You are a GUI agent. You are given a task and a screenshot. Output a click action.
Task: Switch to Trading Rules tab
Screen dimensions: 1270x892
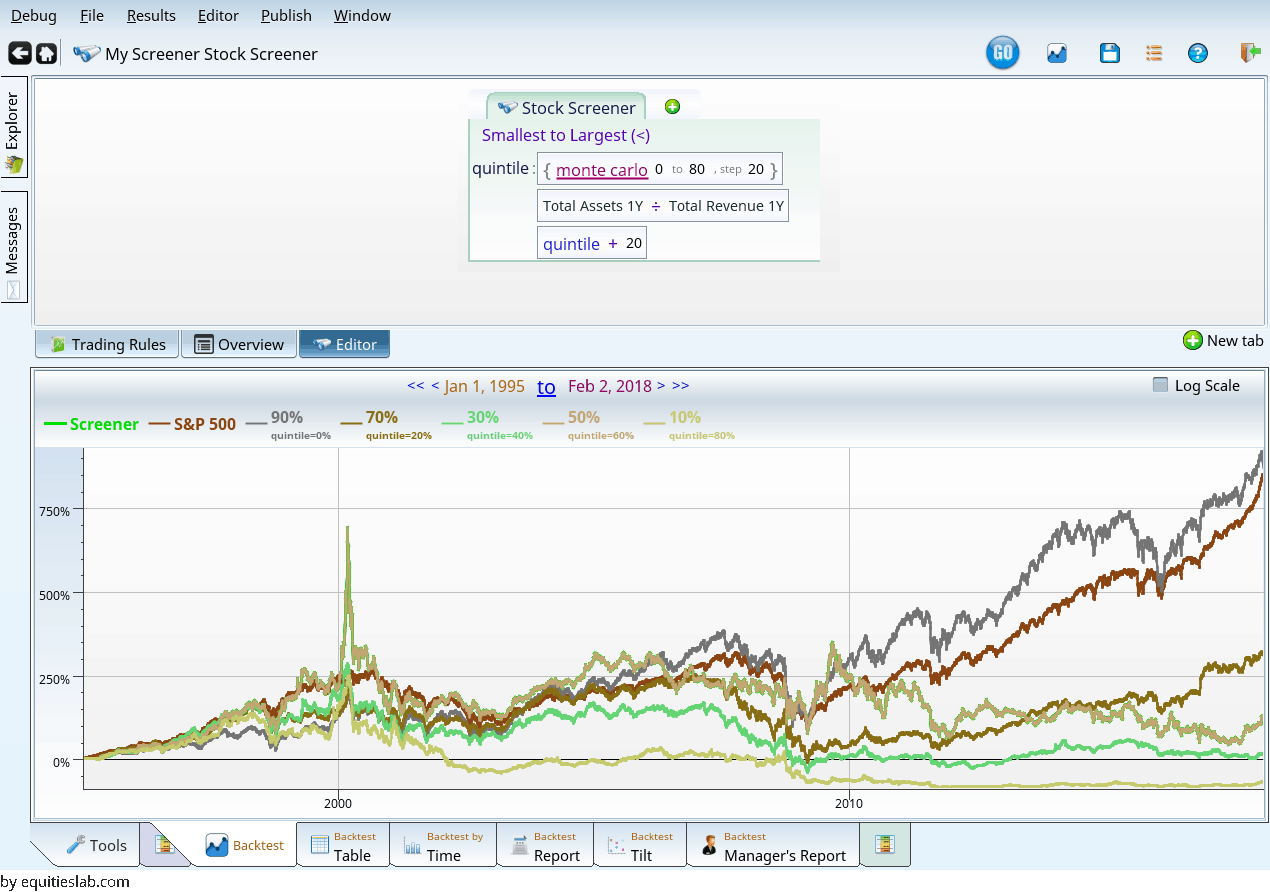[107, 344]
